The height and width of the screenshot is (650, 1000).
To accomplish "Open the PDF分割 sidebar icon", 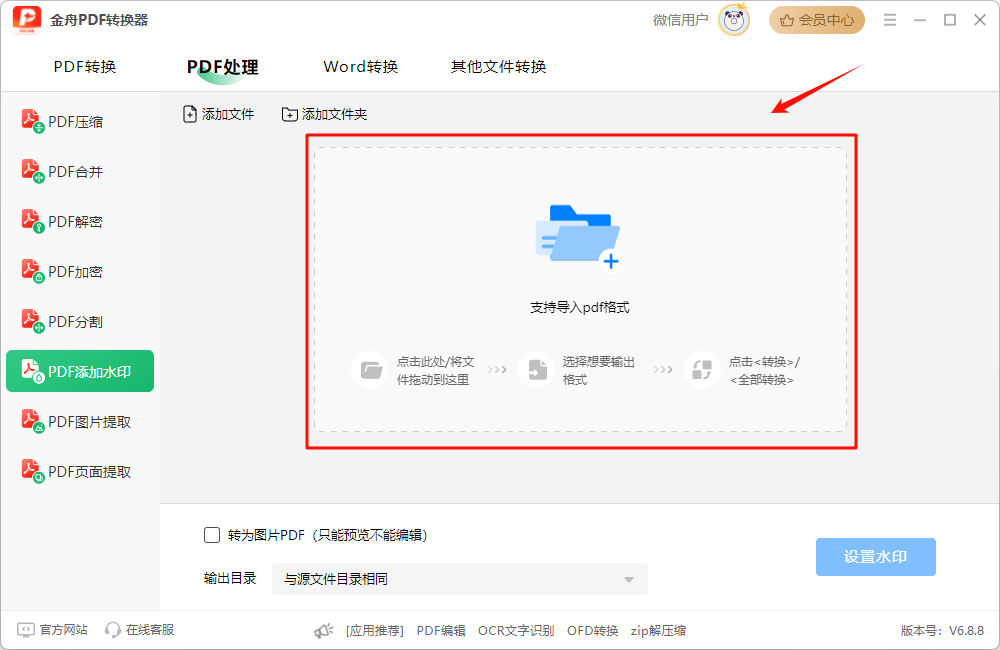I will tap(33, 321).
